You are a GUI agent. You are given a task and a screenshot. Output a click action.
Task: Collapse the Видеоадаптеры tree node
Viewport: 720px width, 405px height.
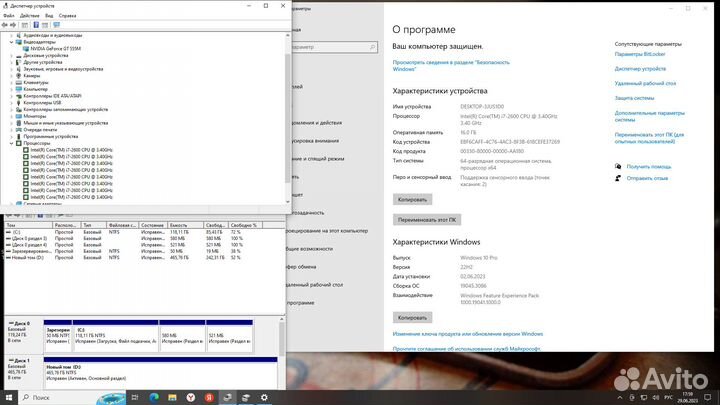[x=11, y=42]
